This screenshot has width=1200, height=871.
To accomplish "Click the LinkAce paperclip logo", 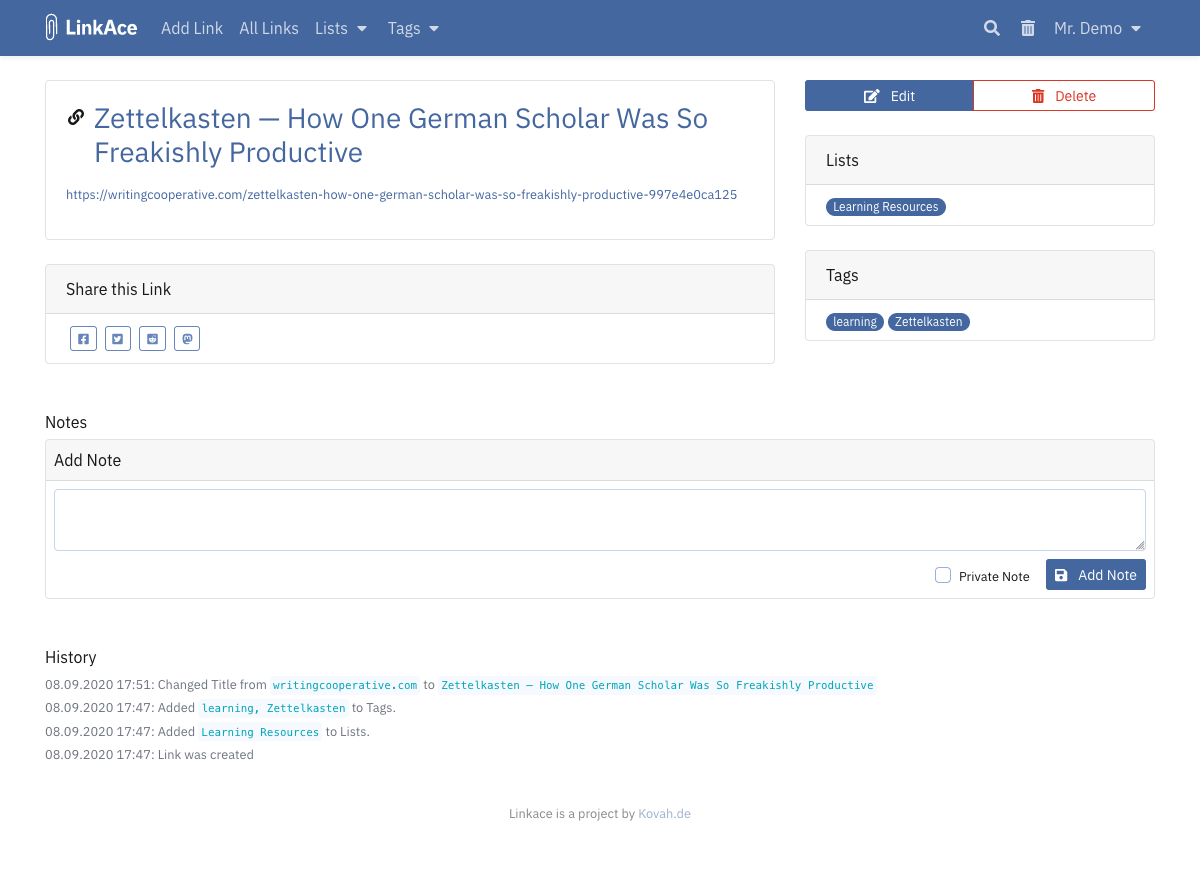I will [x=51, y=28].
